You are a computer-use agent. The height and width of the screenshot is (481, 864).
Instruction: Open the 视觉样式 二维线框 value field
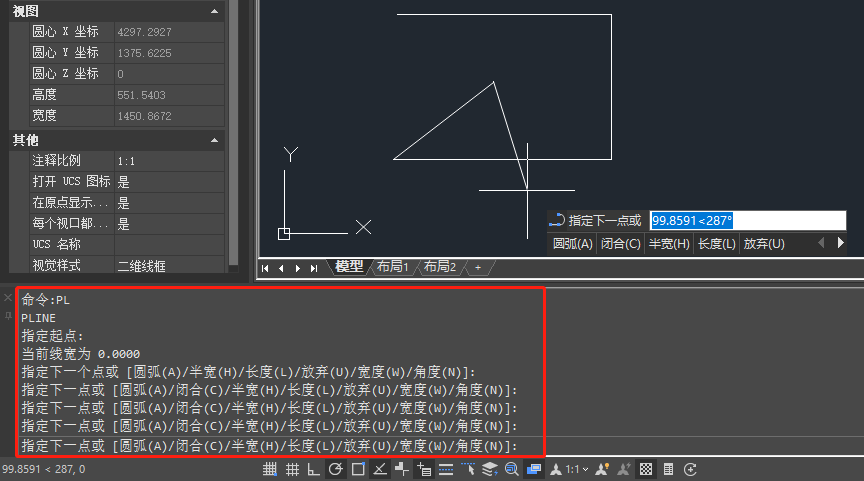[x=169, y=266]
